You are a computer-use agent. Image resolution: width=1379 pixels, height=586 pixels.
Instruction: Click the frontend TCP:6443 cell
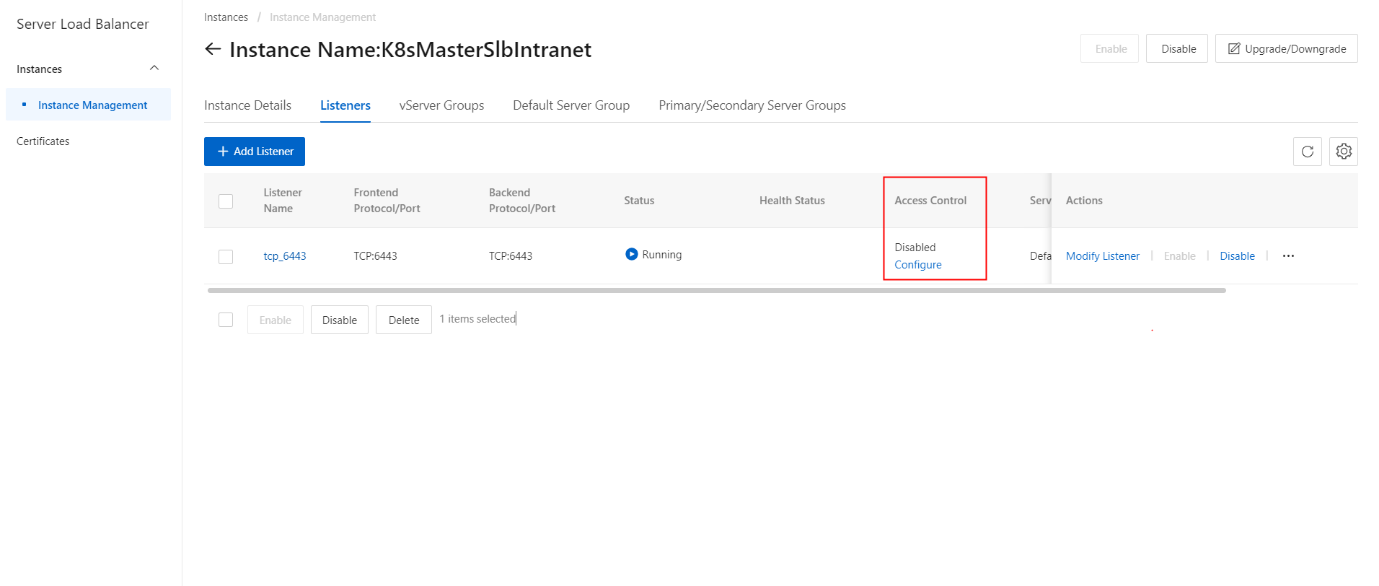375,256
